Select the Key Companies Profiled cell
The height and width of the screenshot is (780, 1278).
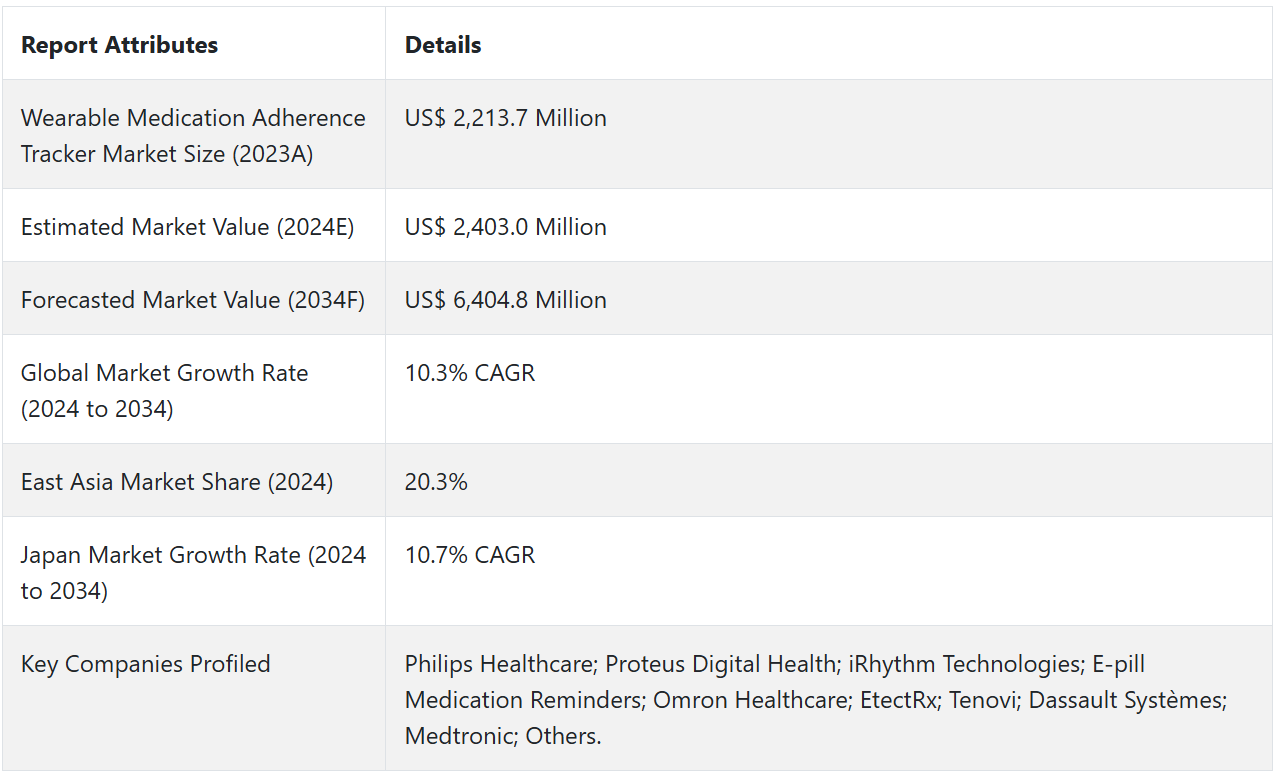[x=145, y=664]
